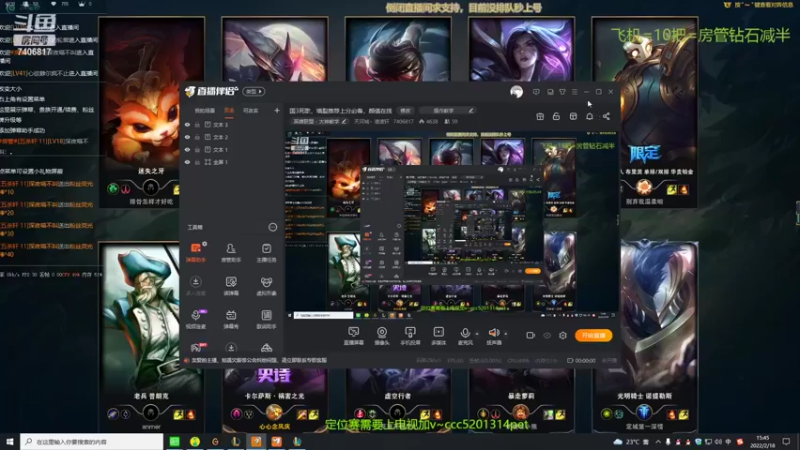
Task: Open the Windows Start menu
Action: point(10,442)
